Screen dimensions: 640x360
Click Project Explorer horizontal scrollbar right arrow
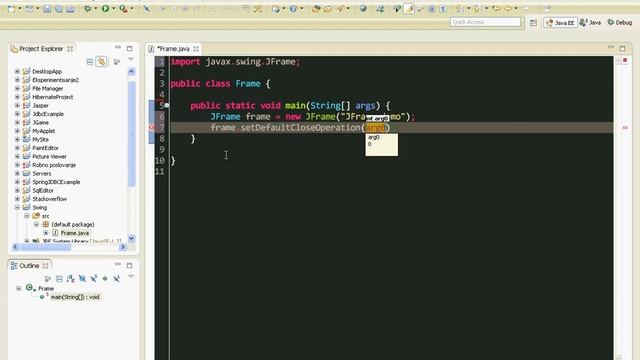[122, 247]
